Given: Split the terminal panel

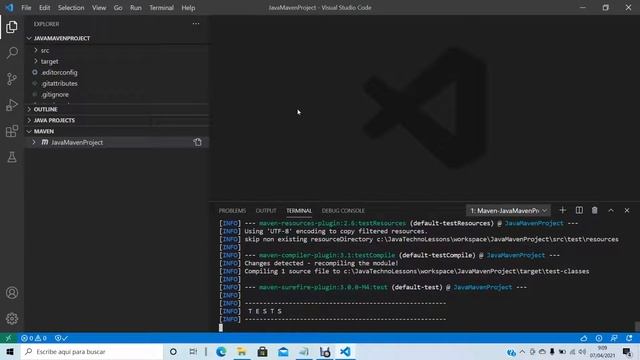Looking at the screenshot, I should [579, 210].
